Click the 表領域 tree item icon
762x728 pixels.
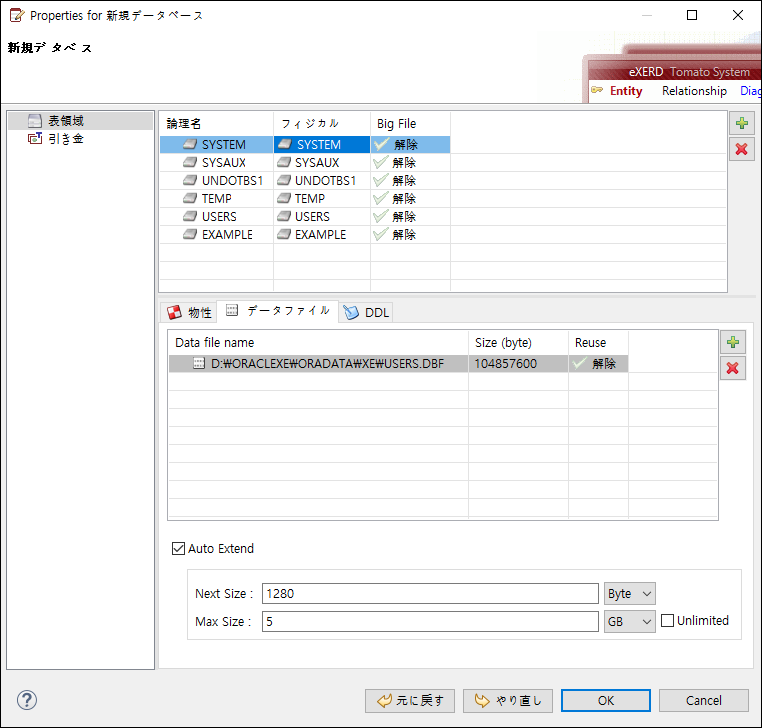(35, 121)
